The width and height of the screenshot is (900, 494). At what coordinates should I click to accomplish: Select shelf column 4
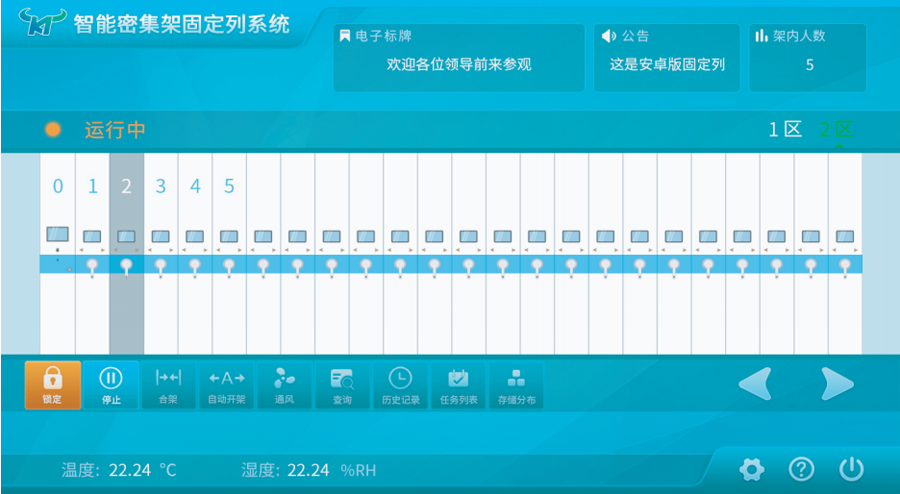coord(195,253)
